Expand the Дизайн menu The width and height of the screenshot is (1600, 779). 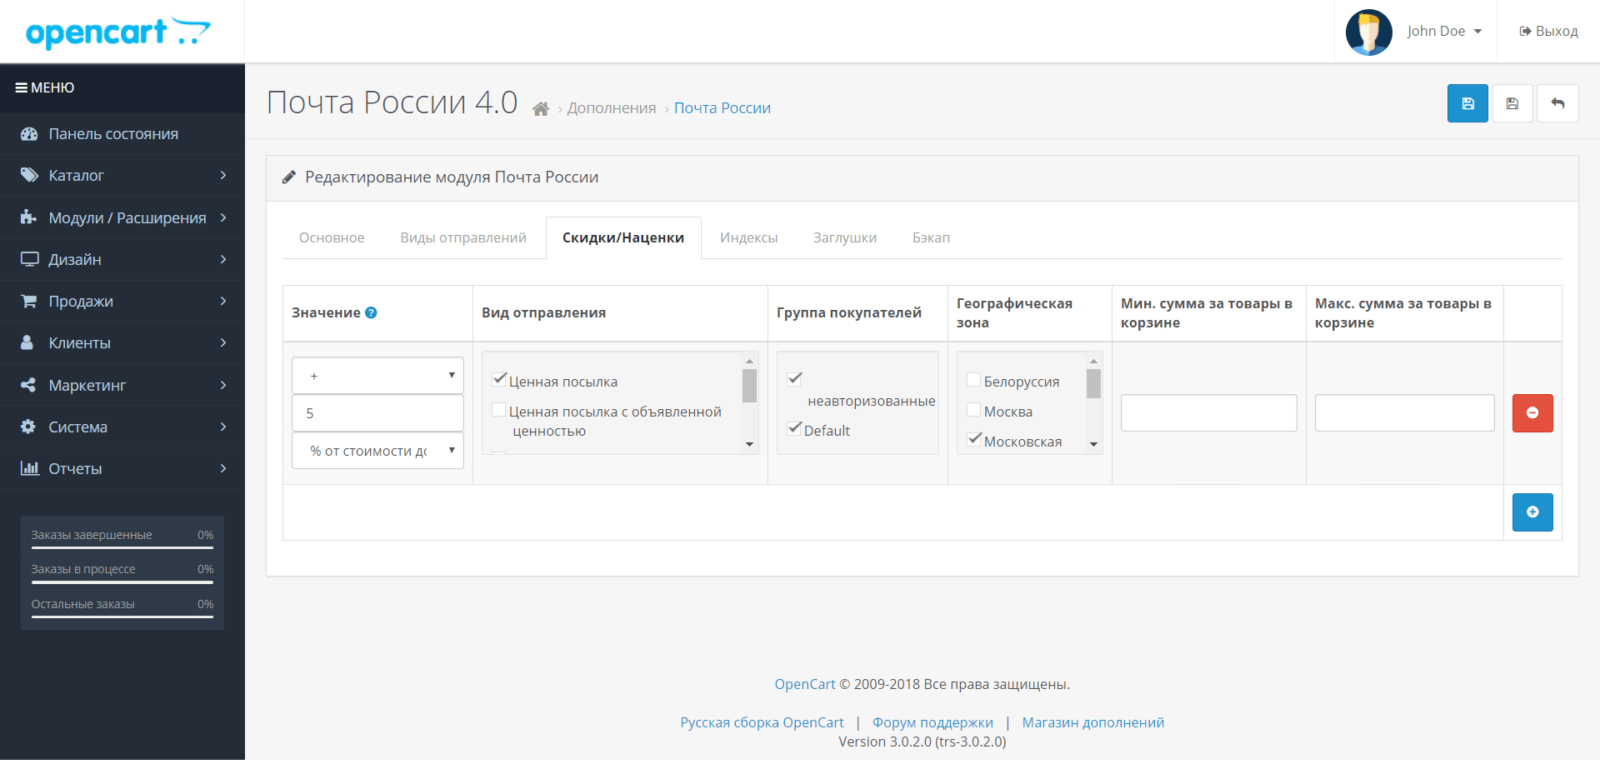point(122,259)
